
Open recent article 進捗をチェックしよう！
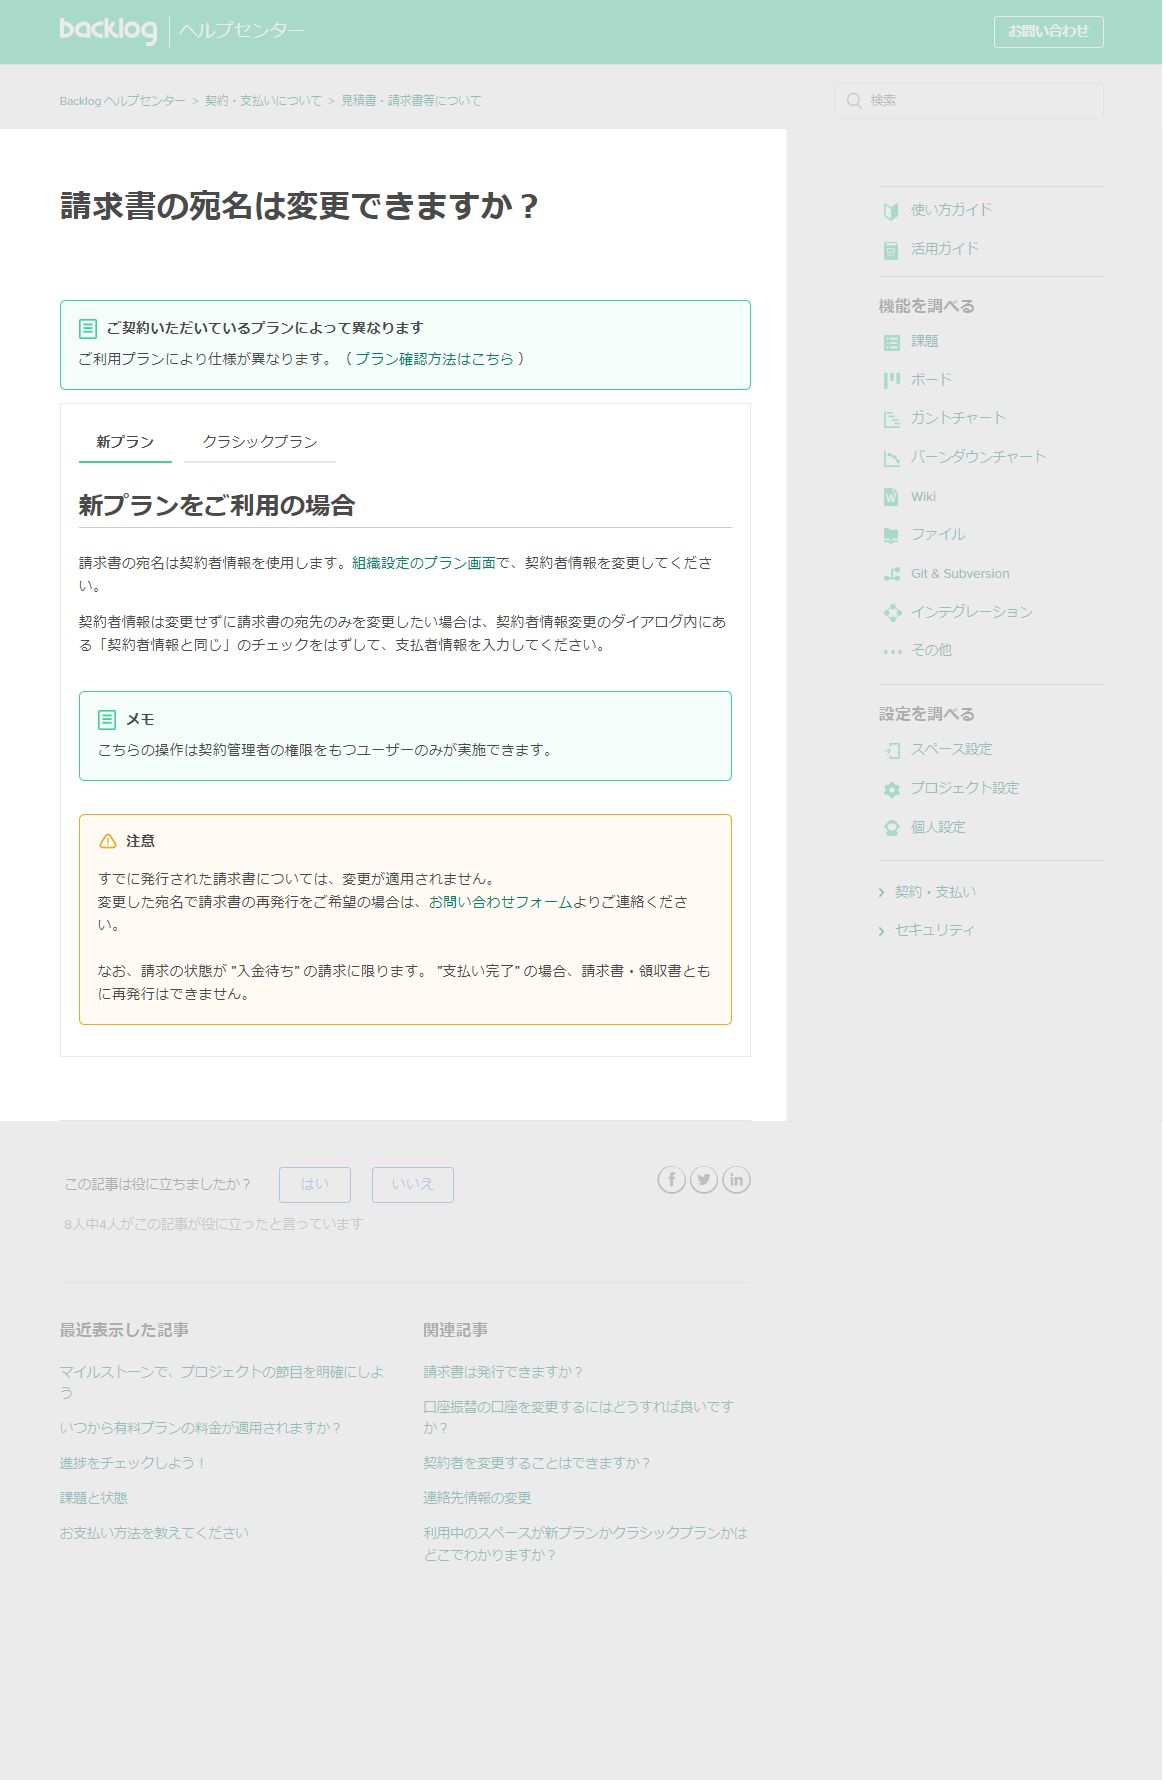pyautogui.click(x=132, y=1463)
